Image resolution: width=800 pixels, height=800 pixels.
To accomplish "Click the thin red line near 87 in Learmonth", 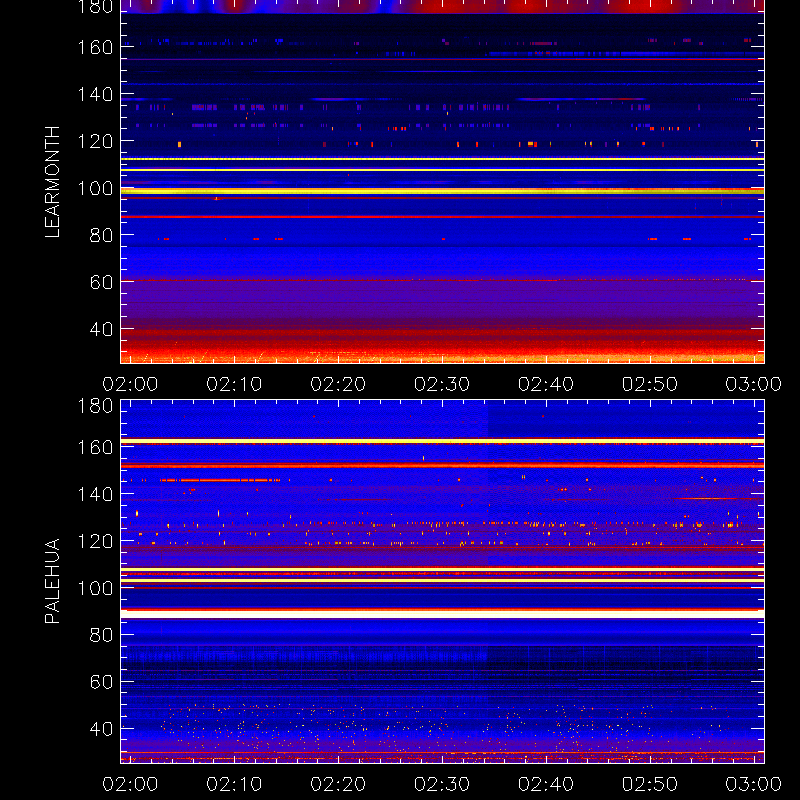I will [442, 217].
